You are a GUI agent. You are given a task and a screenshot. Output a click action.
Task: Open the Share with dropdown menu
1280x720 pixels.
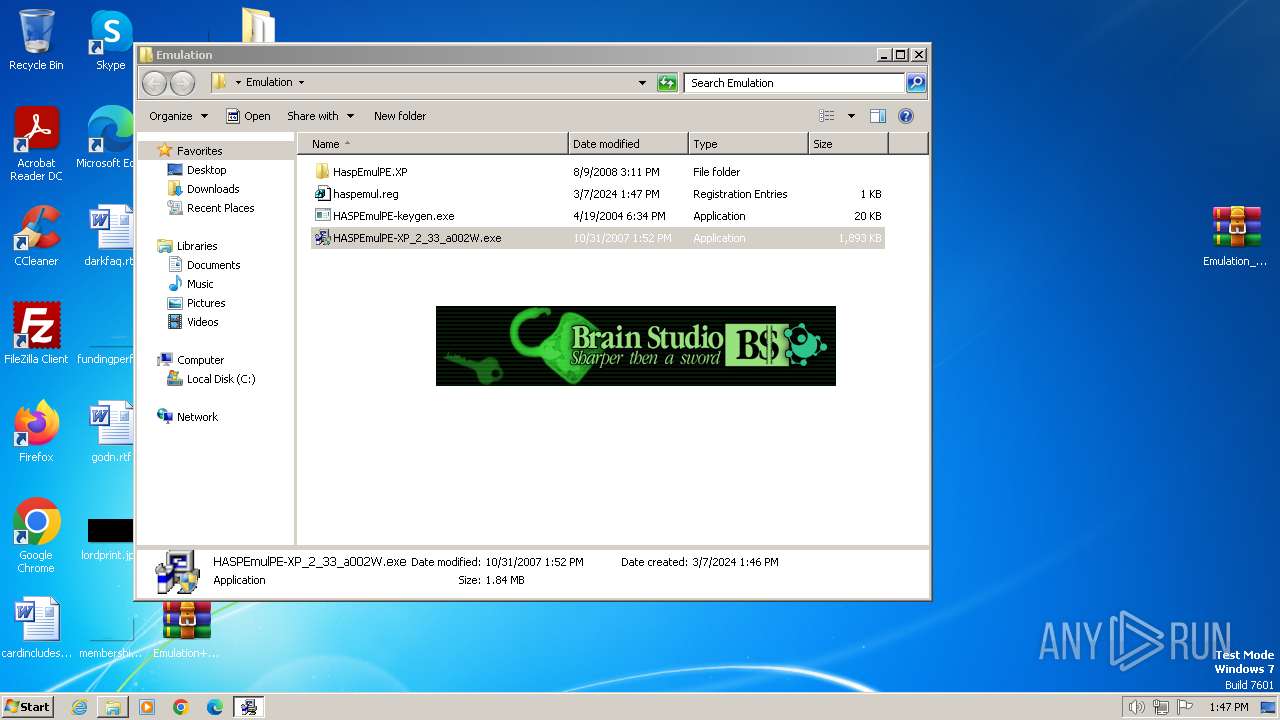click(320, 116)
